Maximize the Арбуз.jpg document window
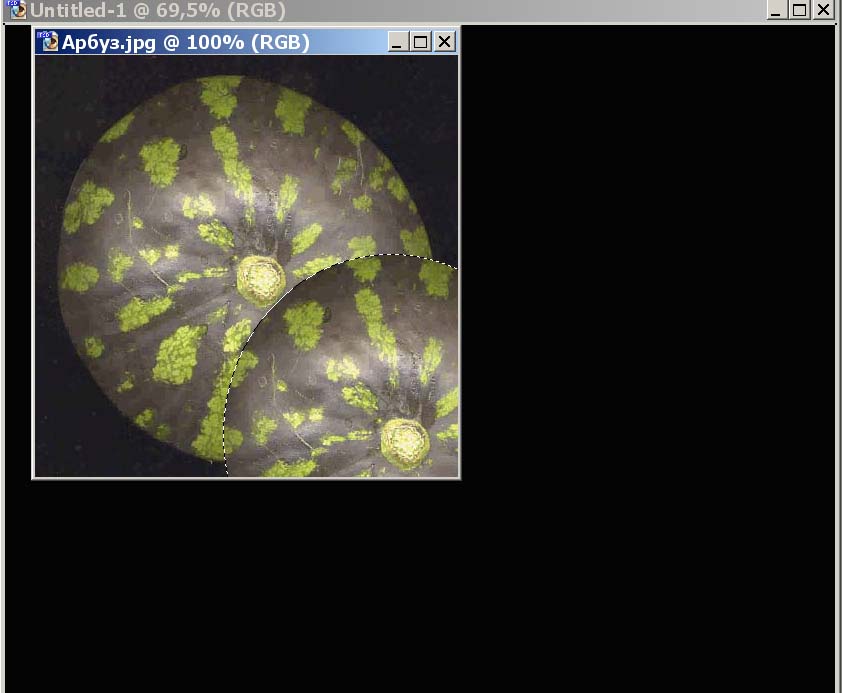The width and height of the screenshot is (842, 693). (x=420, y=42)
